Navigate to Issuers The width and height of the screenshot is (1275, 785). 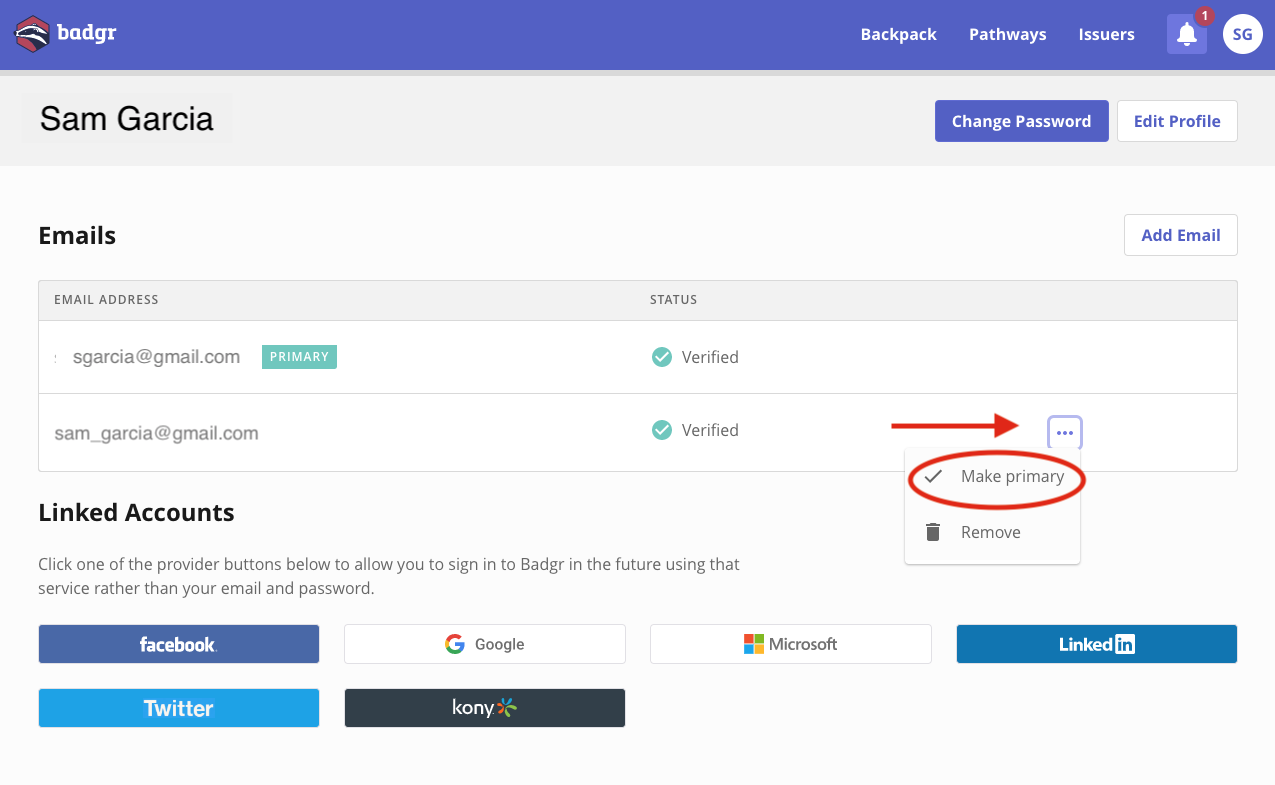click(1106, 34)
